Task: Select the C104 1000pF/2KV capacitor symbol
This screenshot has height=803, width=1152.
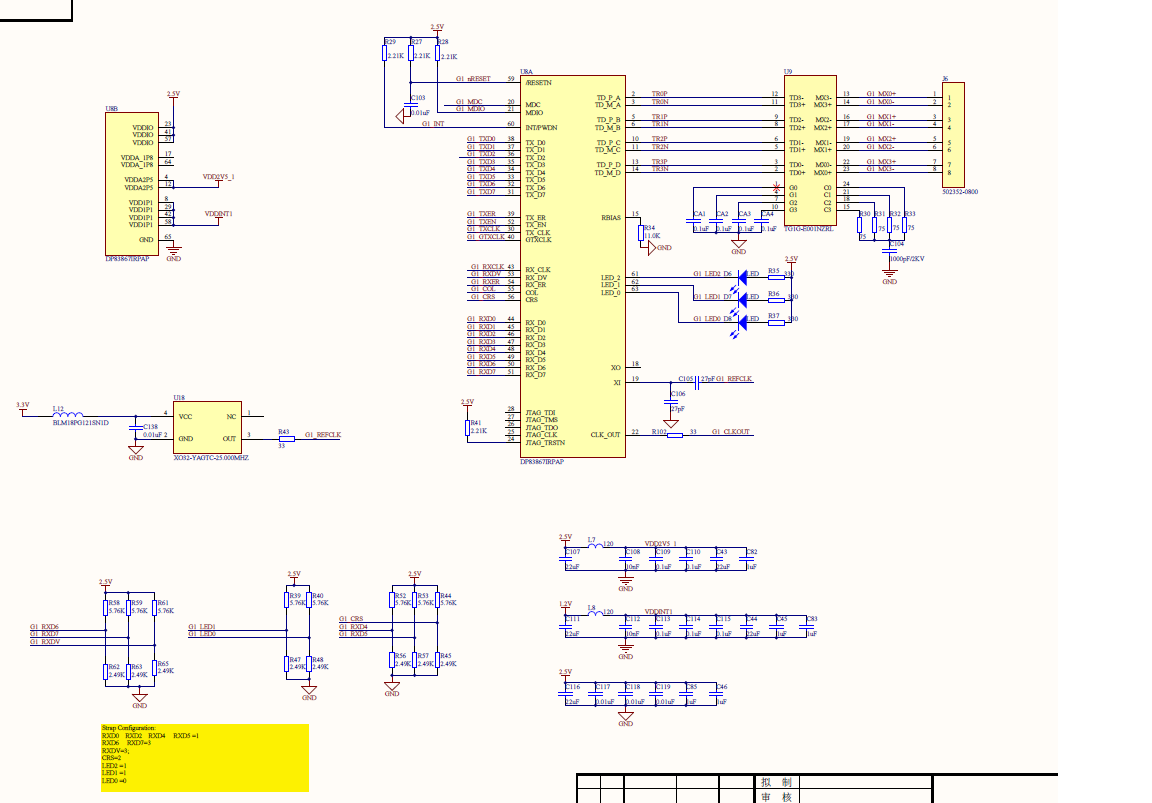Action: point(890,252)
